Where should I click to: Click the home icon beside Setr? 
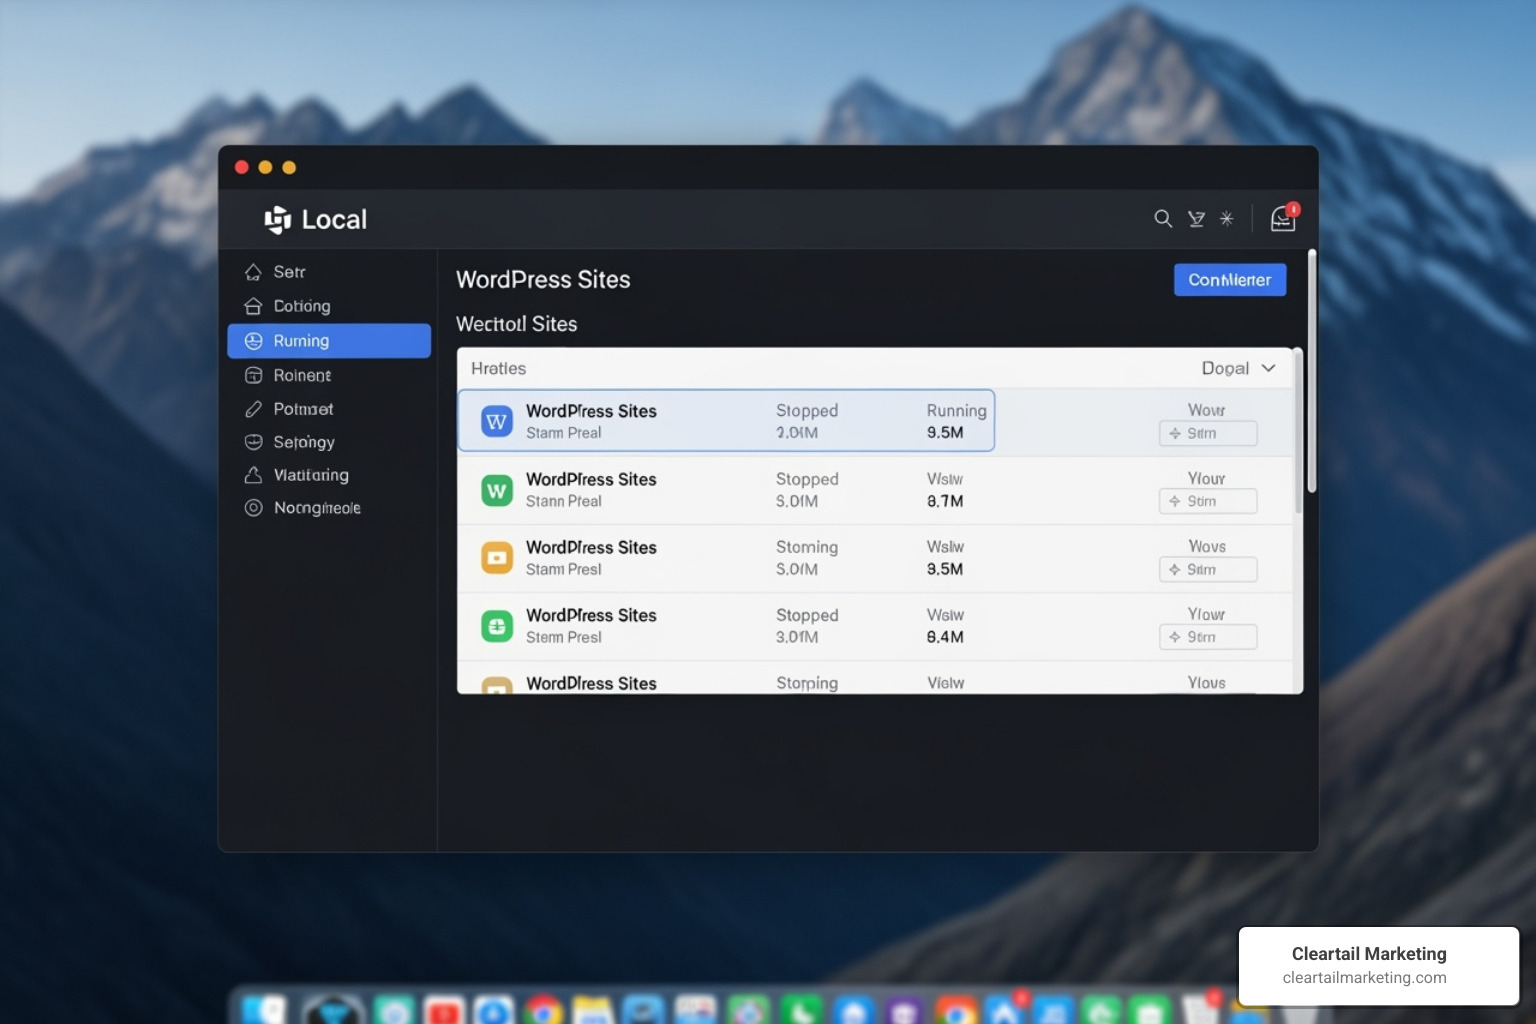(x=253, y=272)
